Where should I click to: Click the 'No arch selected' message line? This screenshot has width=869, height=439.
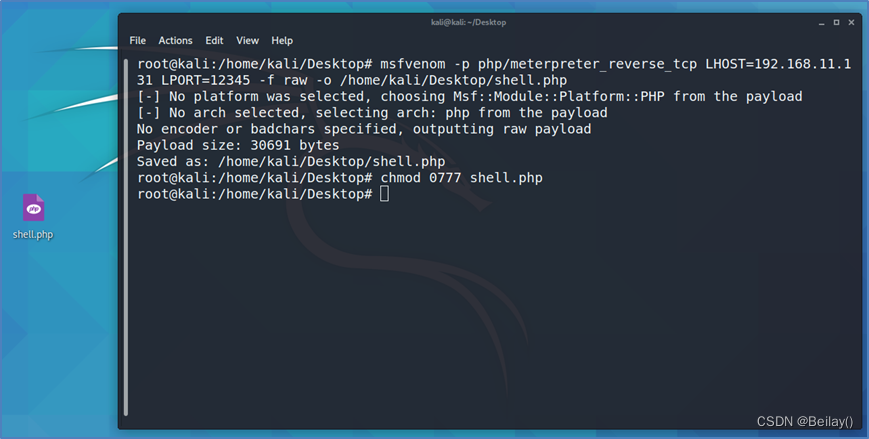(x=372, y=113)
